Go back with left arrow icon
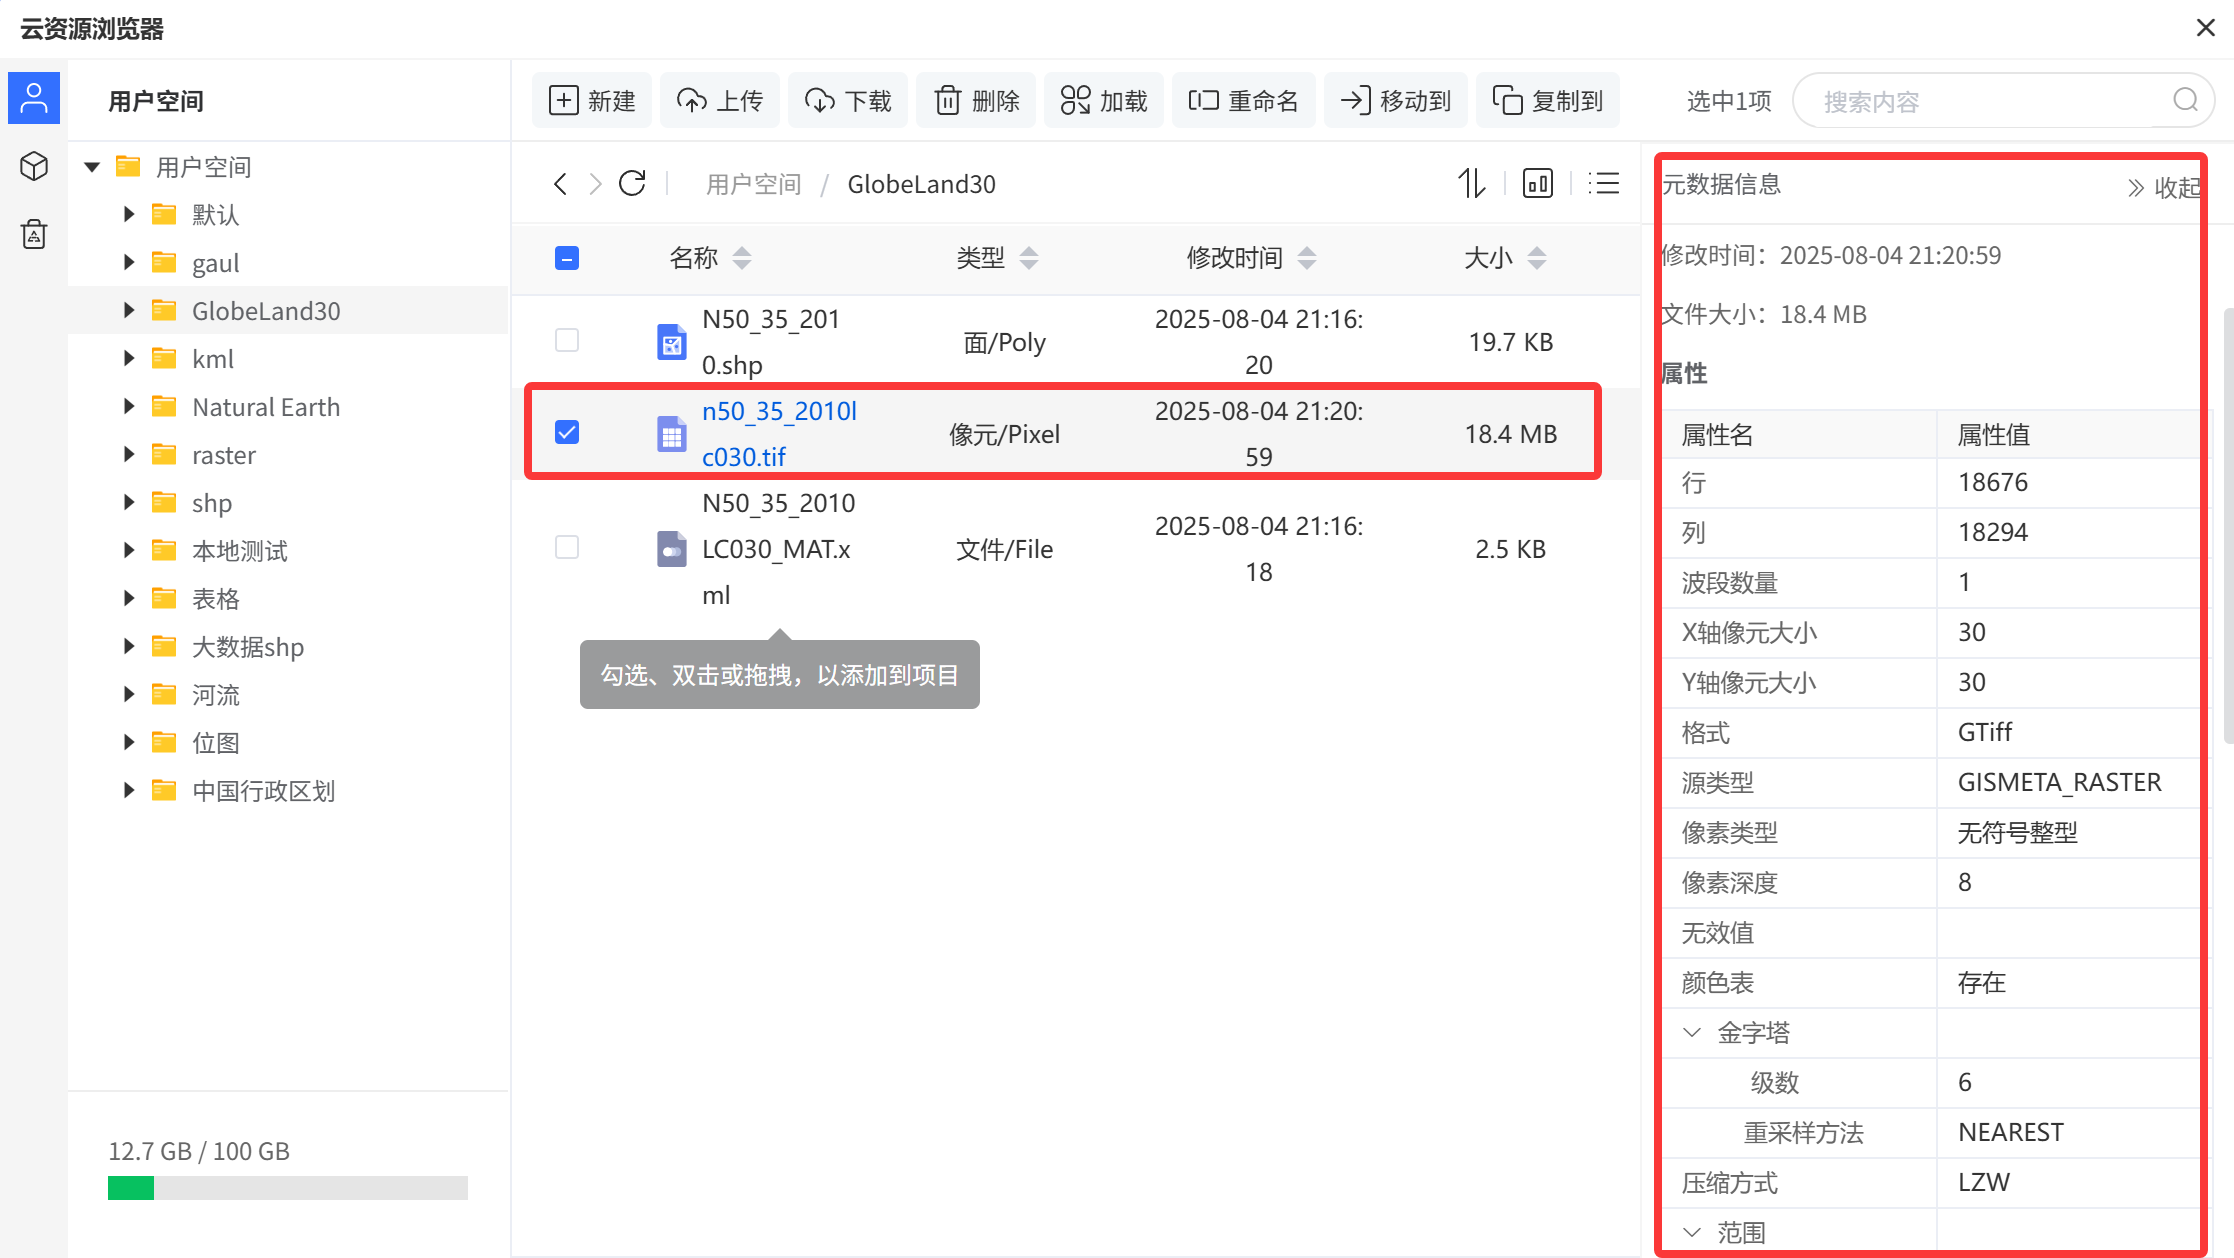This screenshot has height=1258, width=2234. 560,184
